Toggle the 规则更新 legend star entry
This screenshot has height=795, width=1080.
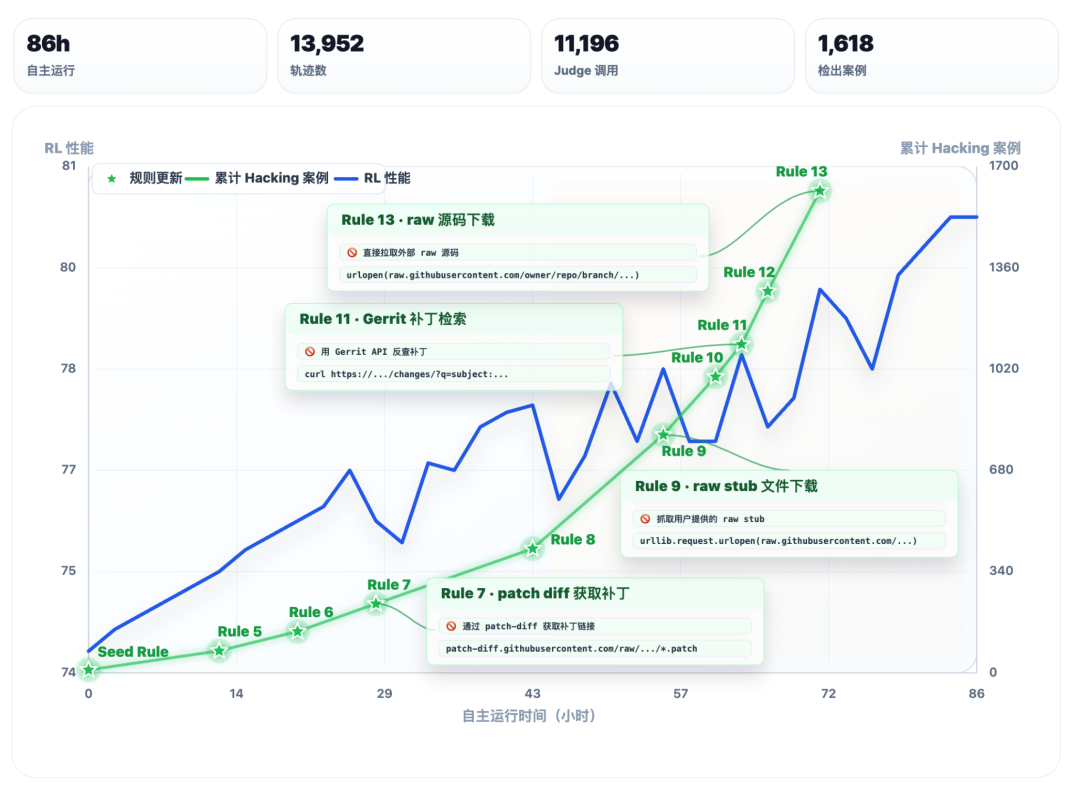click(144, 178)
